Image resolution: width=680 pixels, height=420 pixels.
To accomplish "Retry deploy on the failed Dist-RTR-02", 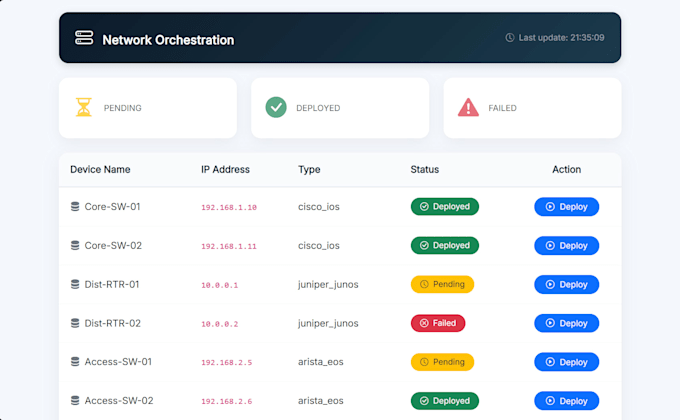I will pos(566,323).
